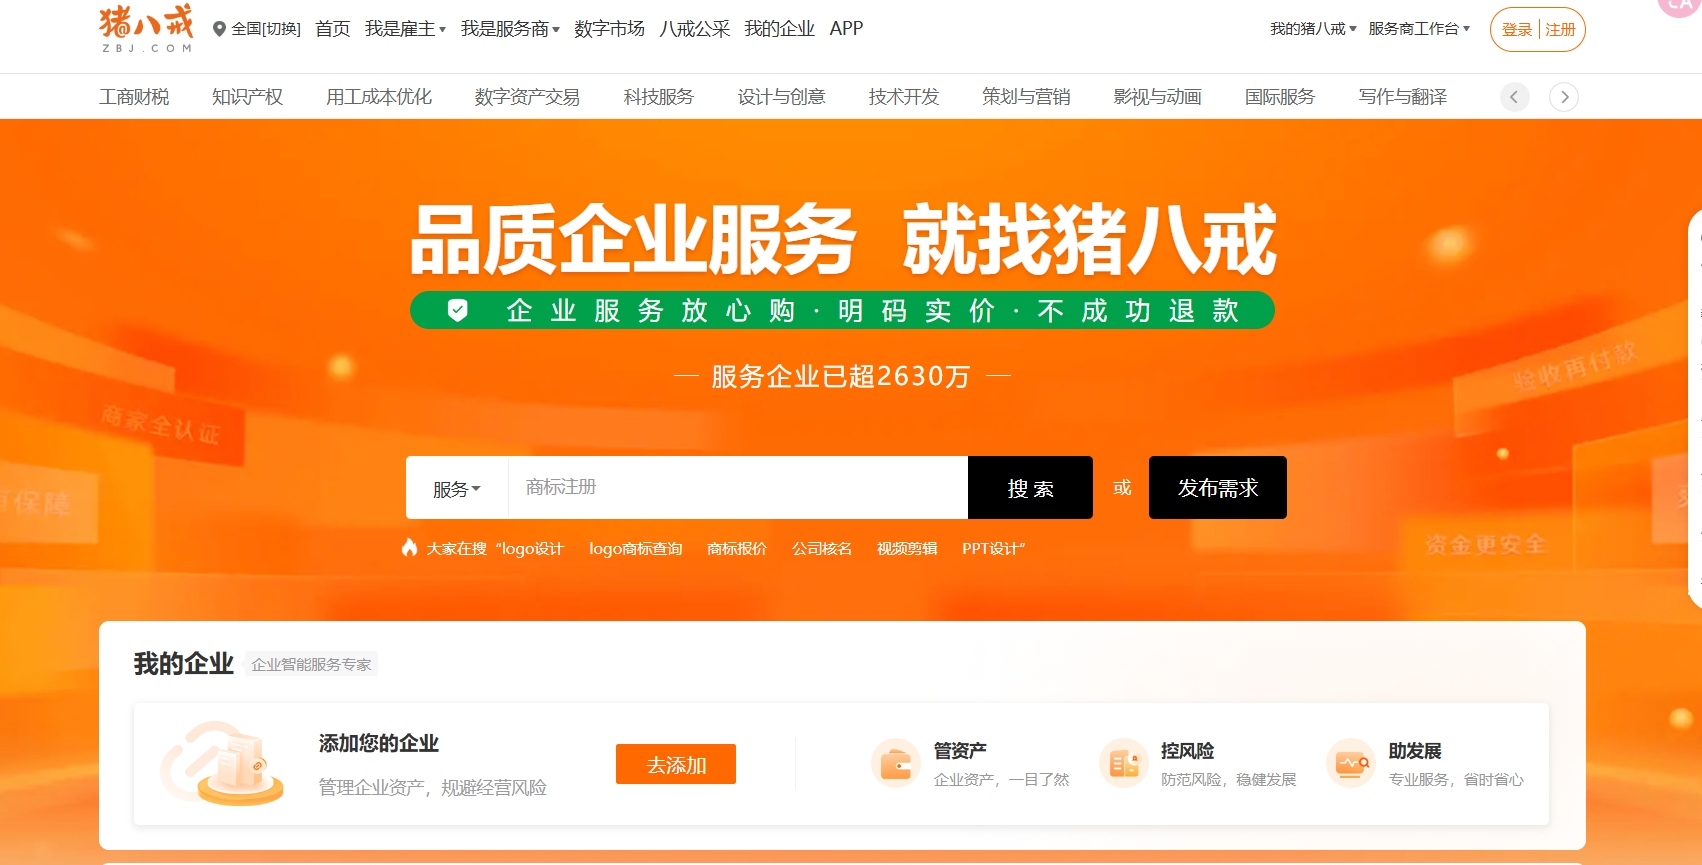Viewport: 1702px width, 865px height.
Task: Click the right arrow of category carousel
Action: point(1564,97)
